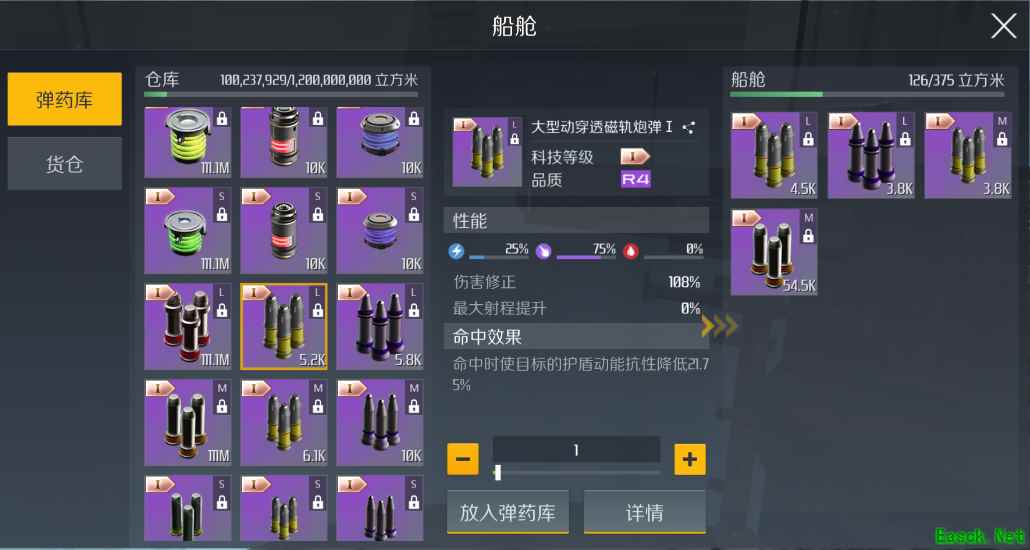Decrease quantity with the minus button
This screenshot has height=550, width=1030.
462,459
